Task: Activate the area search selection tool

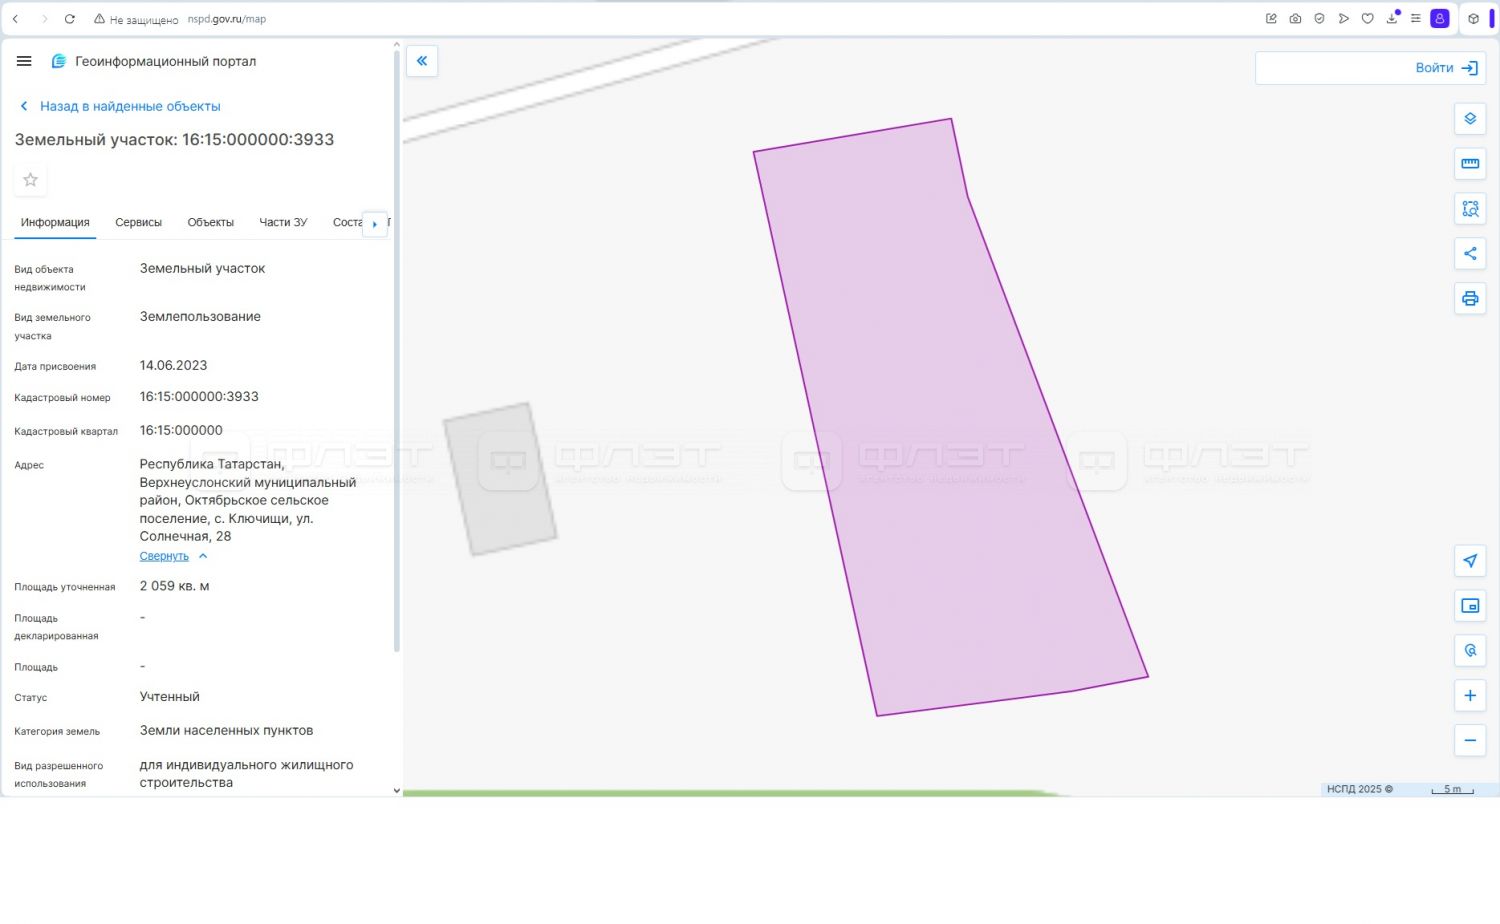Action: 1469,209
